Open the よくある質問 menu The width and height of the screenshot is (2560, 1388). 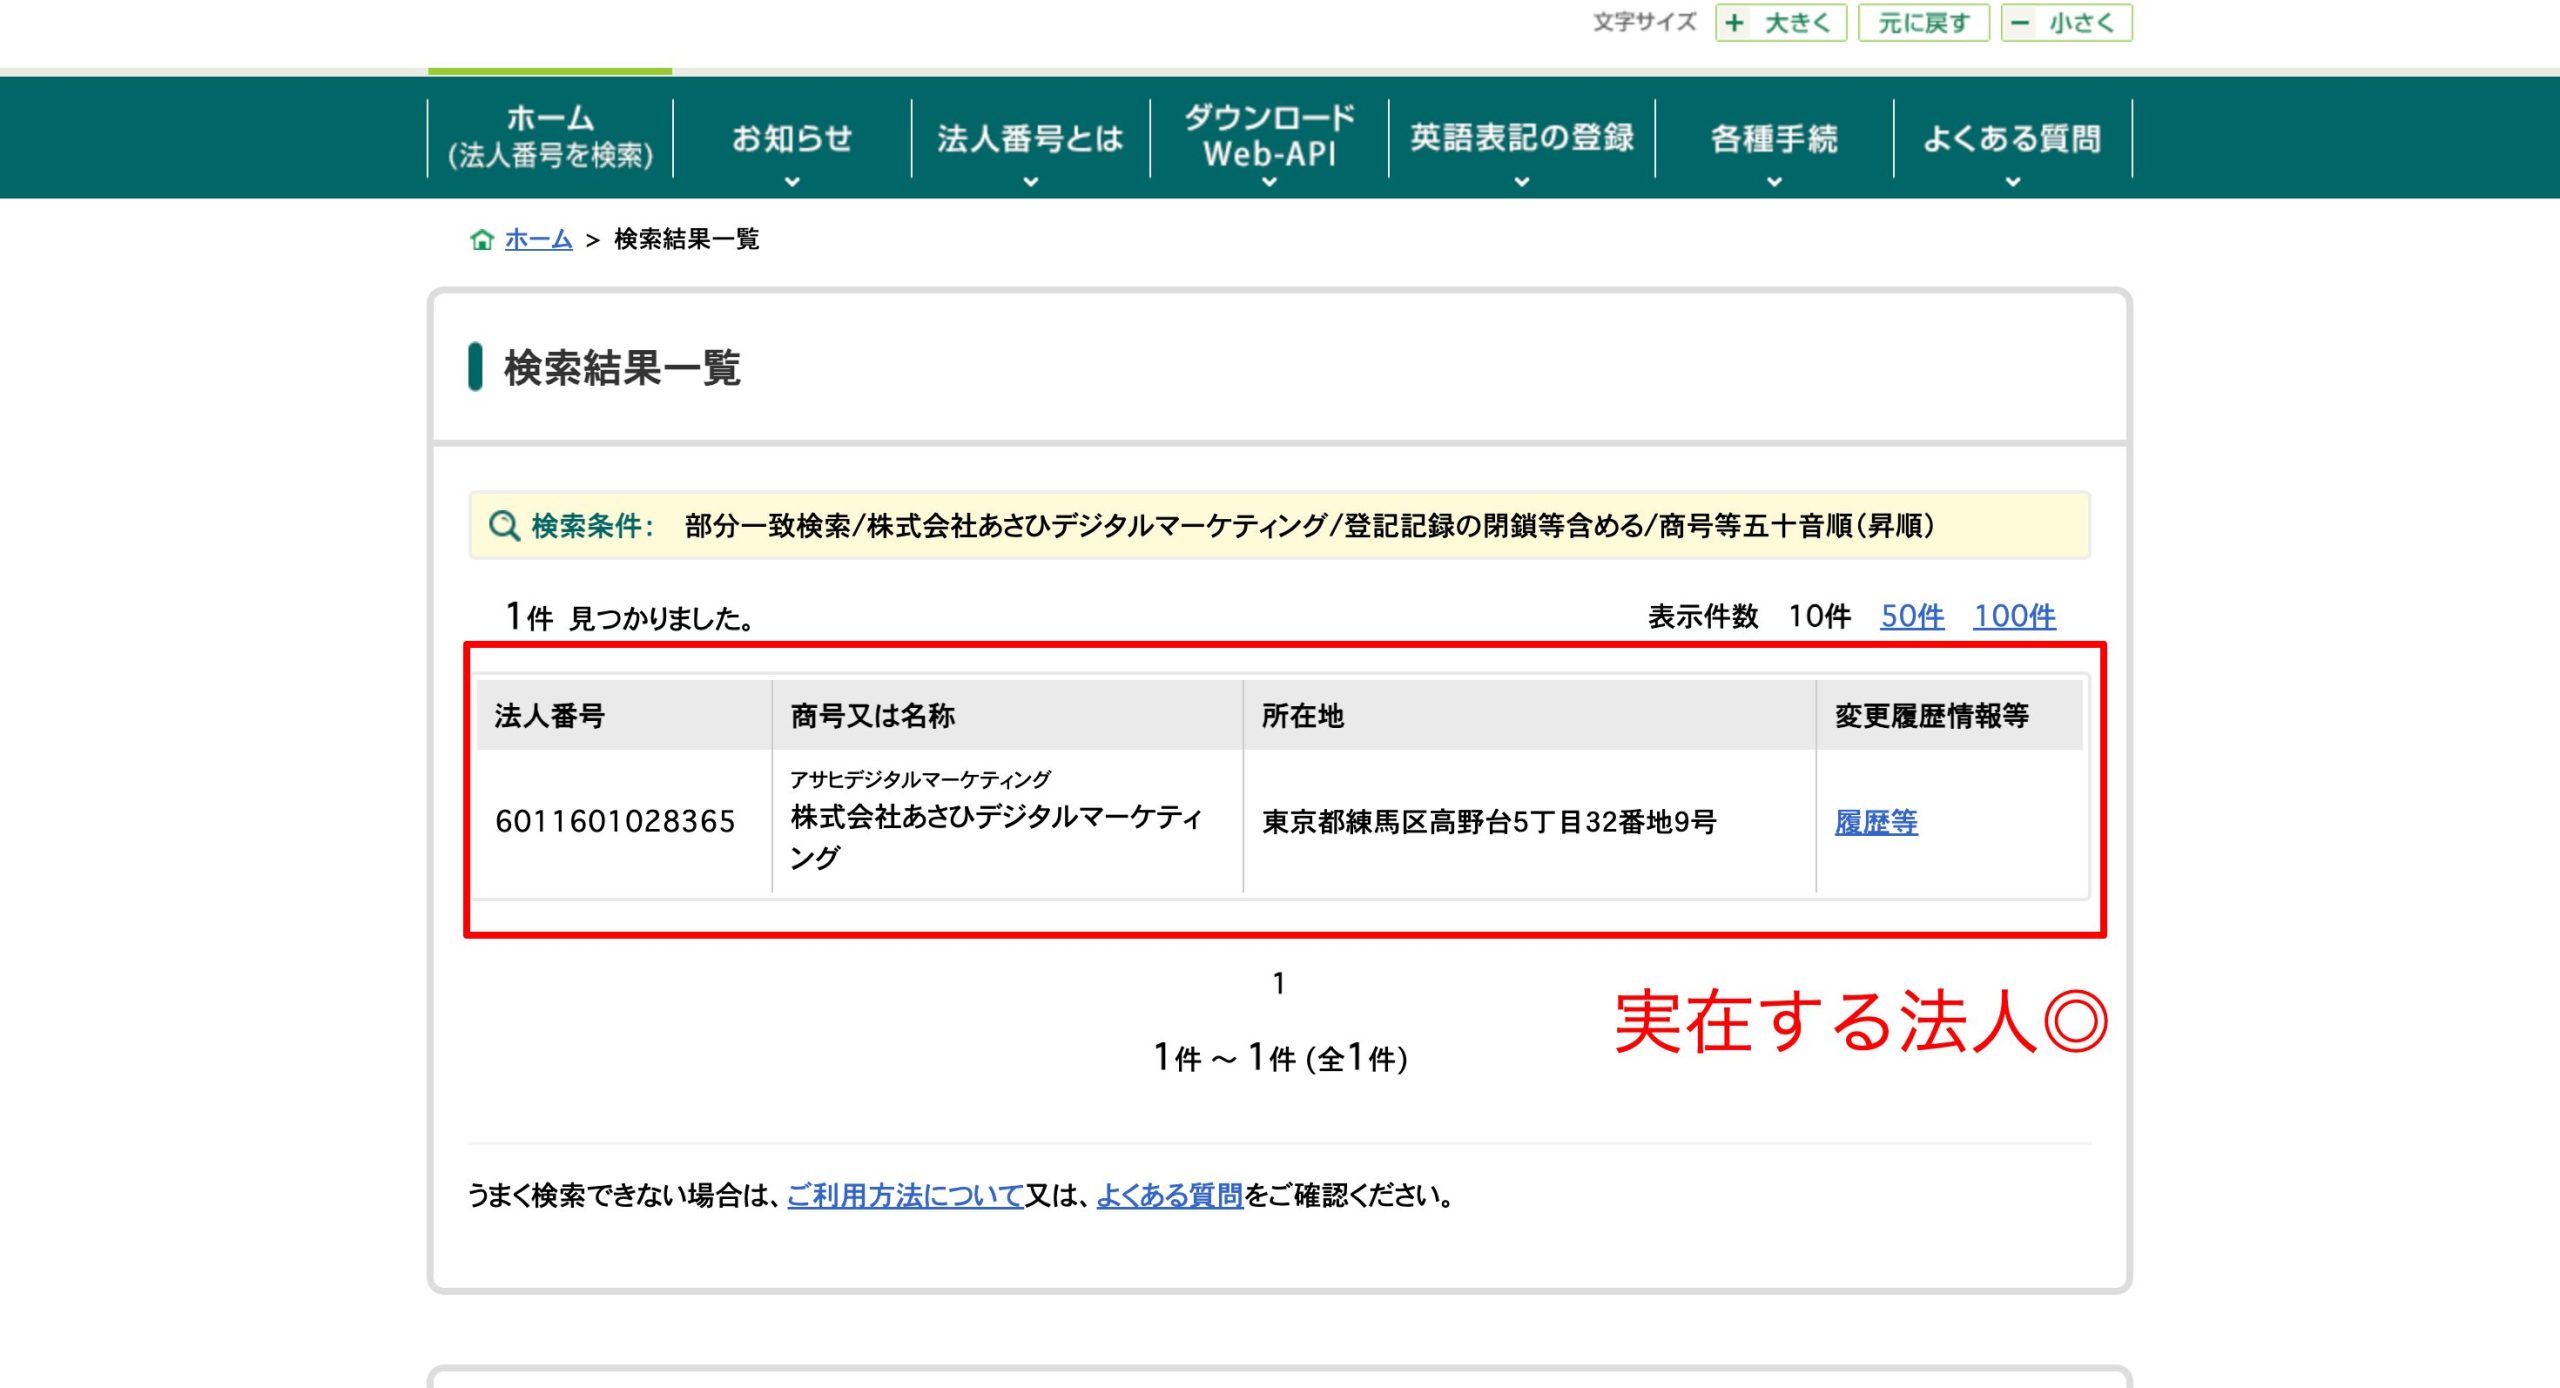(x=2012, y=138)
